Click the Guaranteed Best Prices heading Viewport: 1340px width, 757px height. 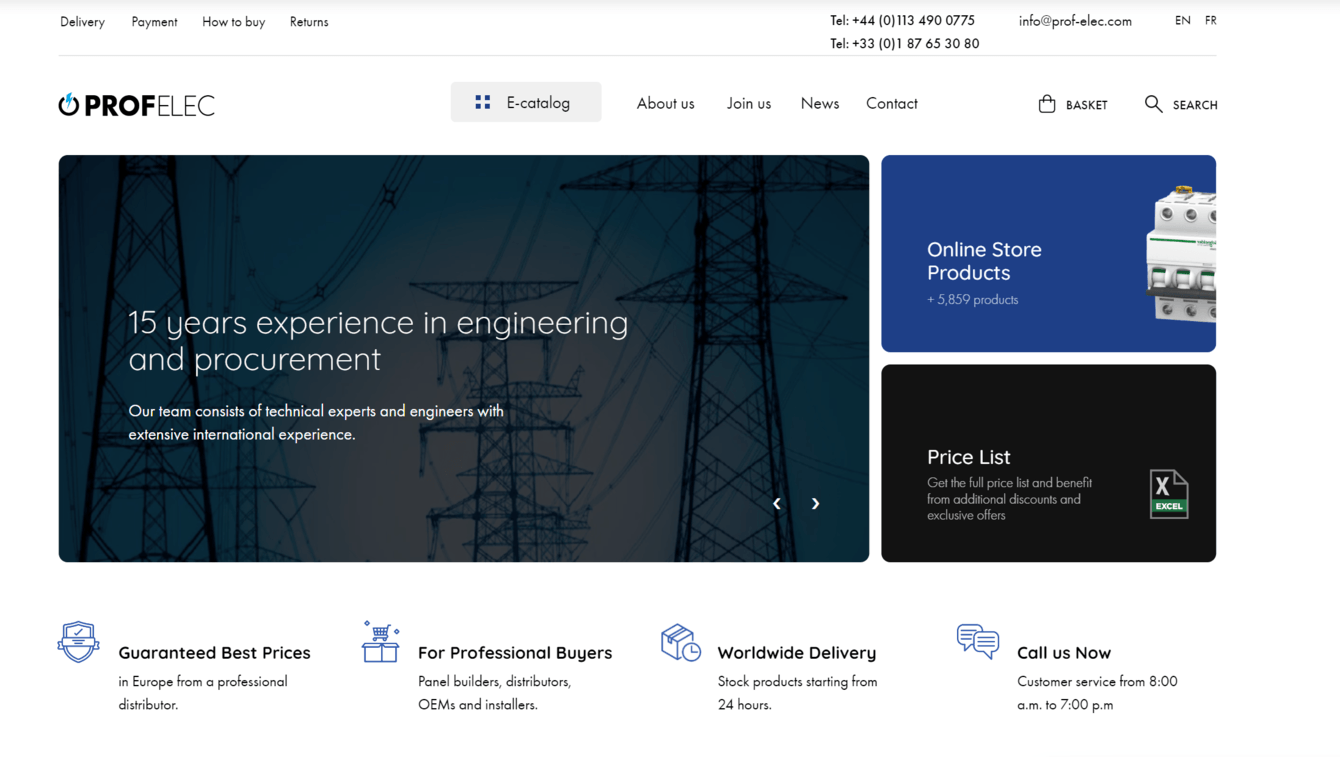[x=214, y=653]
